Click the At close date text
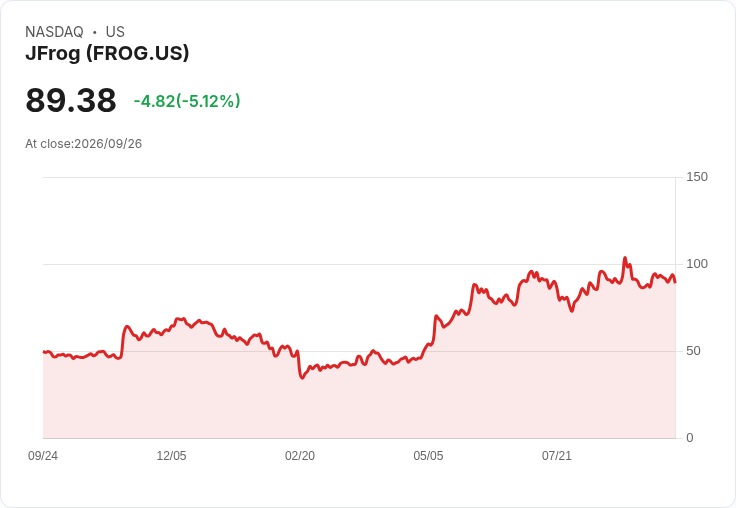736x508 pixels. (x=84, y=144)
